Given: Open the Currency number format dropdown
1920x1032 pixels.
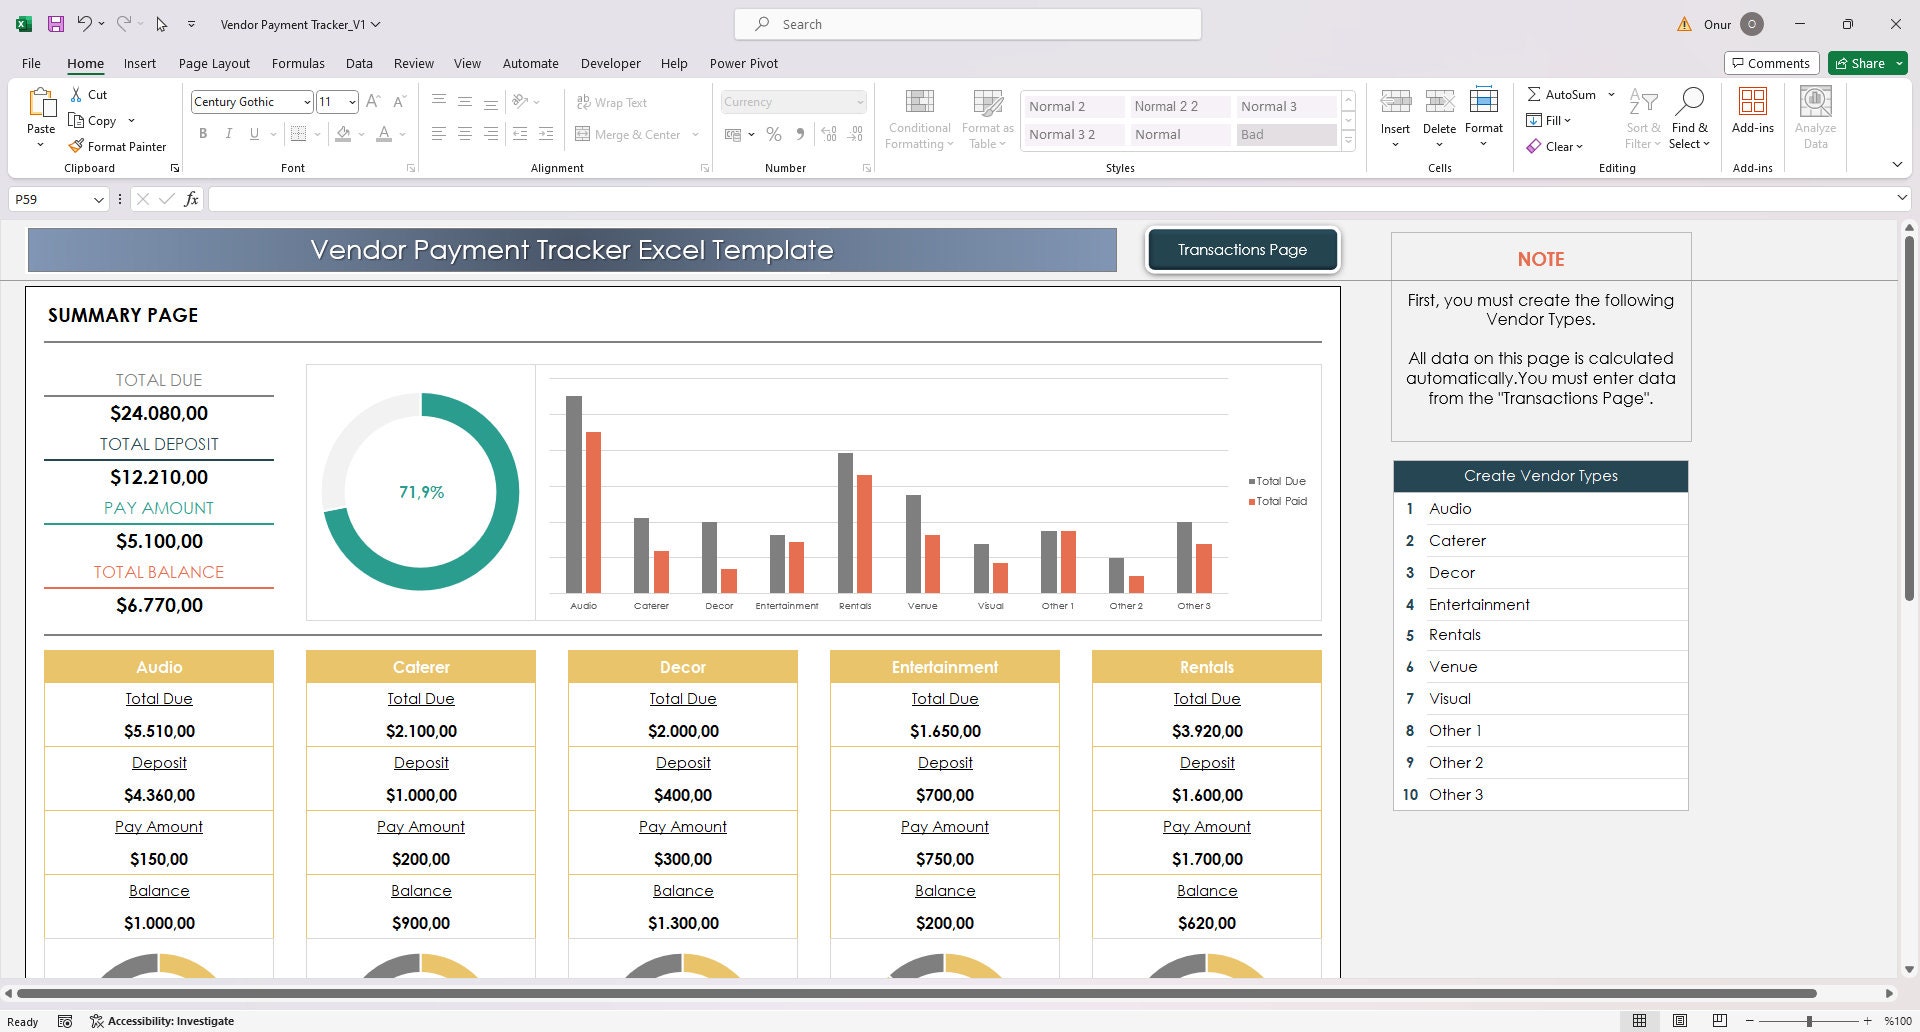Looking at the screenshot, I should 859,102.
